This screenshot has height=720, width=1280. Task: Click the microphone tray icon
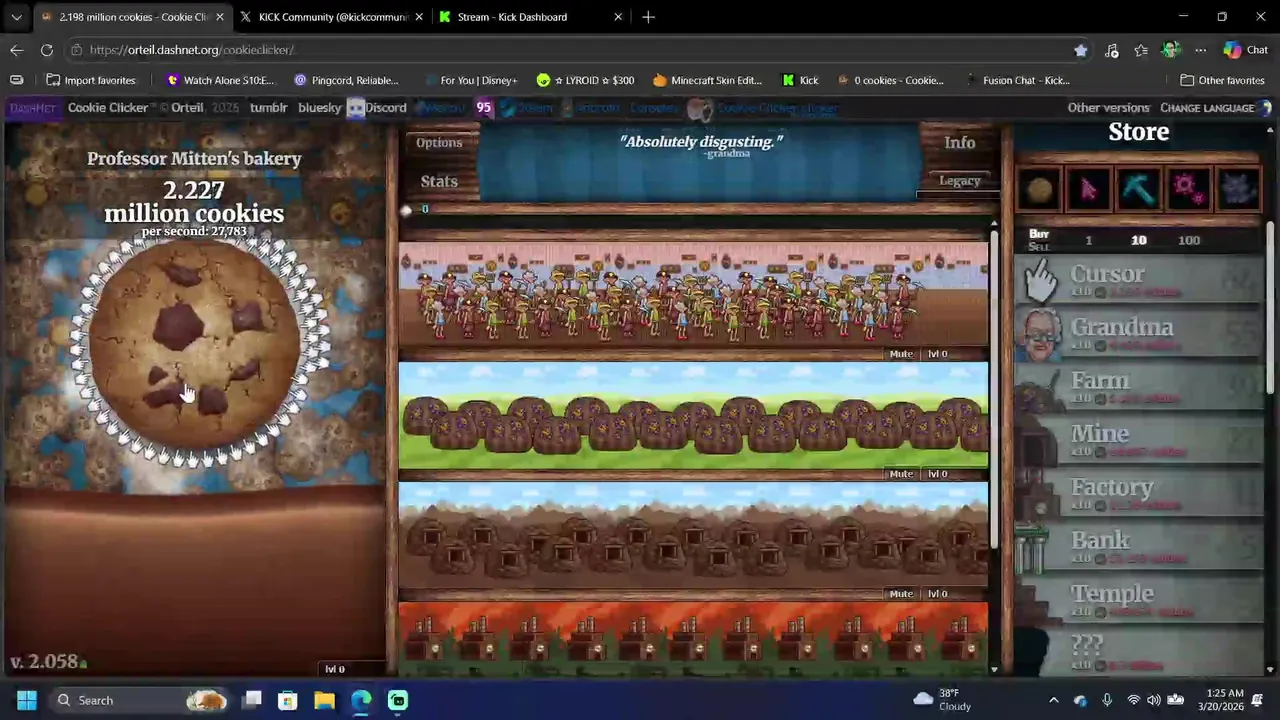click(1107, 700)
